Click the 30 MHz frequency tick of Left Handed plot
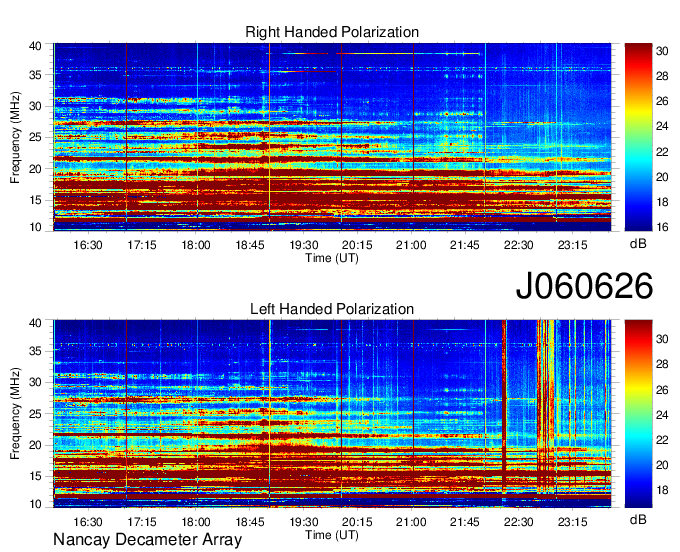 (36, 382)
